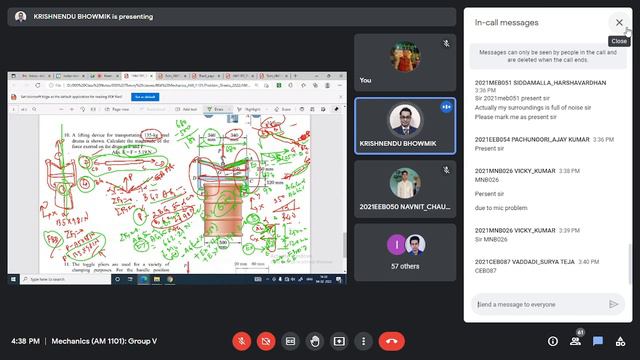The image size is (640, 360).
Task: Click the speaking indicator on KRISHNENDU tile
Action: (446, 107)
